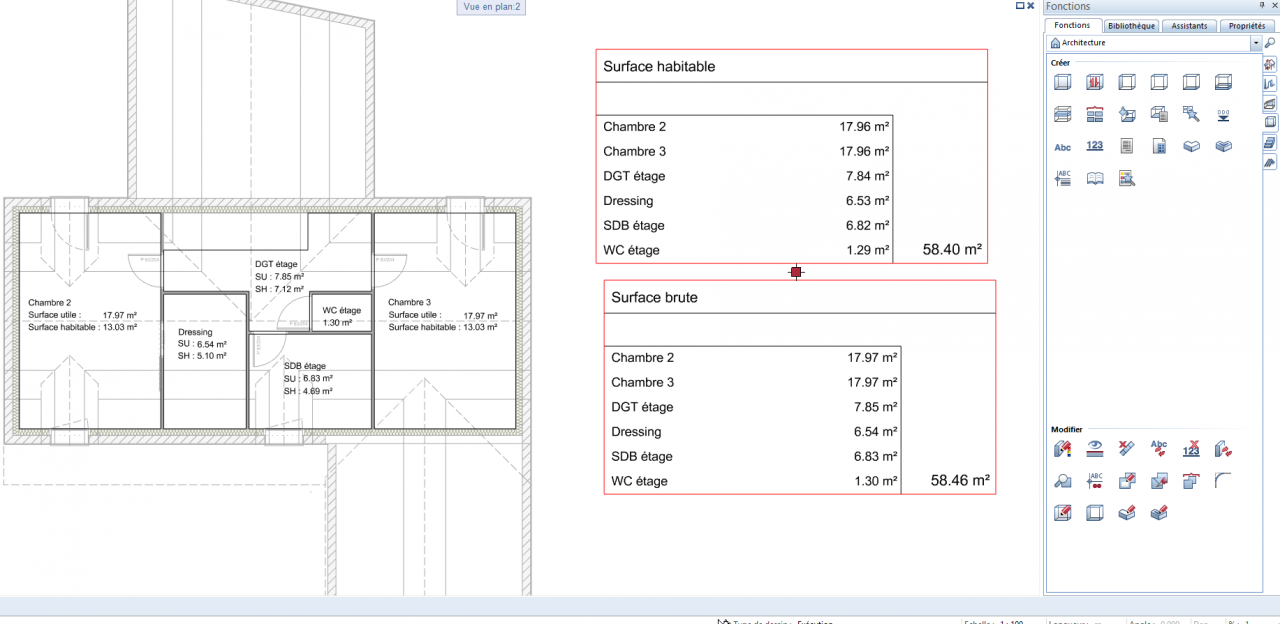Switch to the Bibliothèque tab

1132,26
